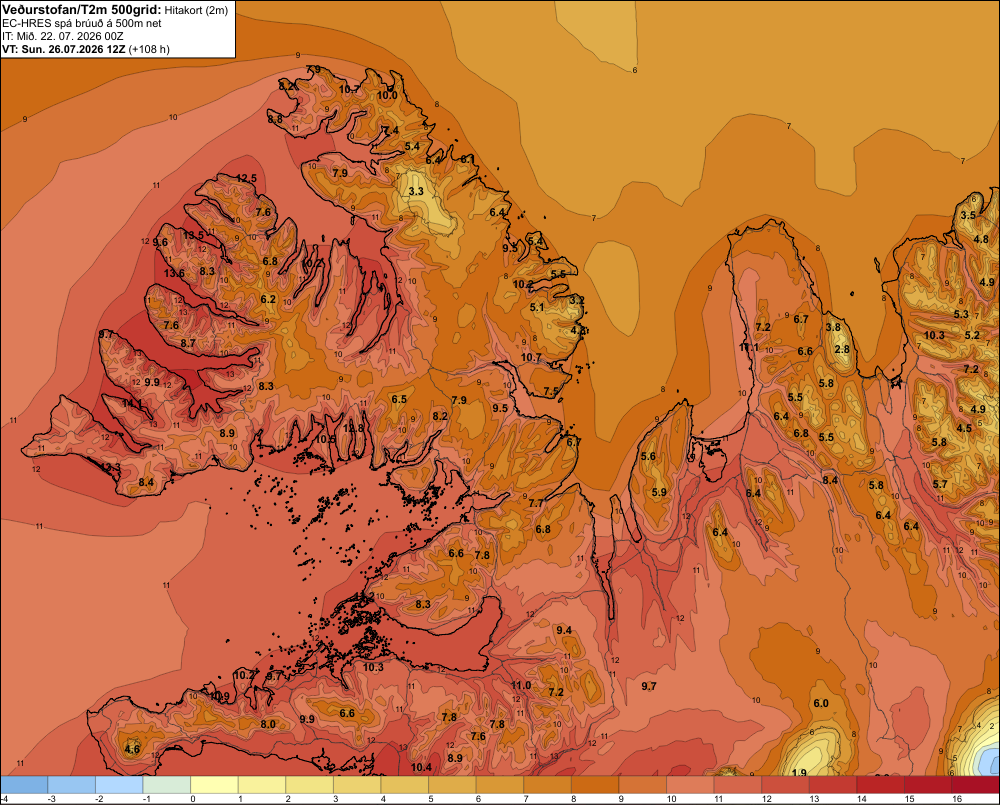Select the darkest red swatch above 16
This screenshot has height=805, width=1000.
975,785
